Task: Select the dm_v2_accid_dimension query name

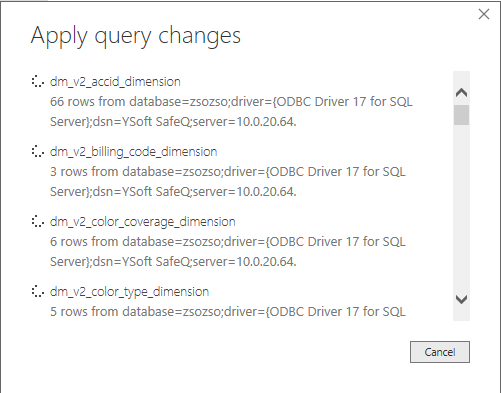Action: tap(115, 82)
